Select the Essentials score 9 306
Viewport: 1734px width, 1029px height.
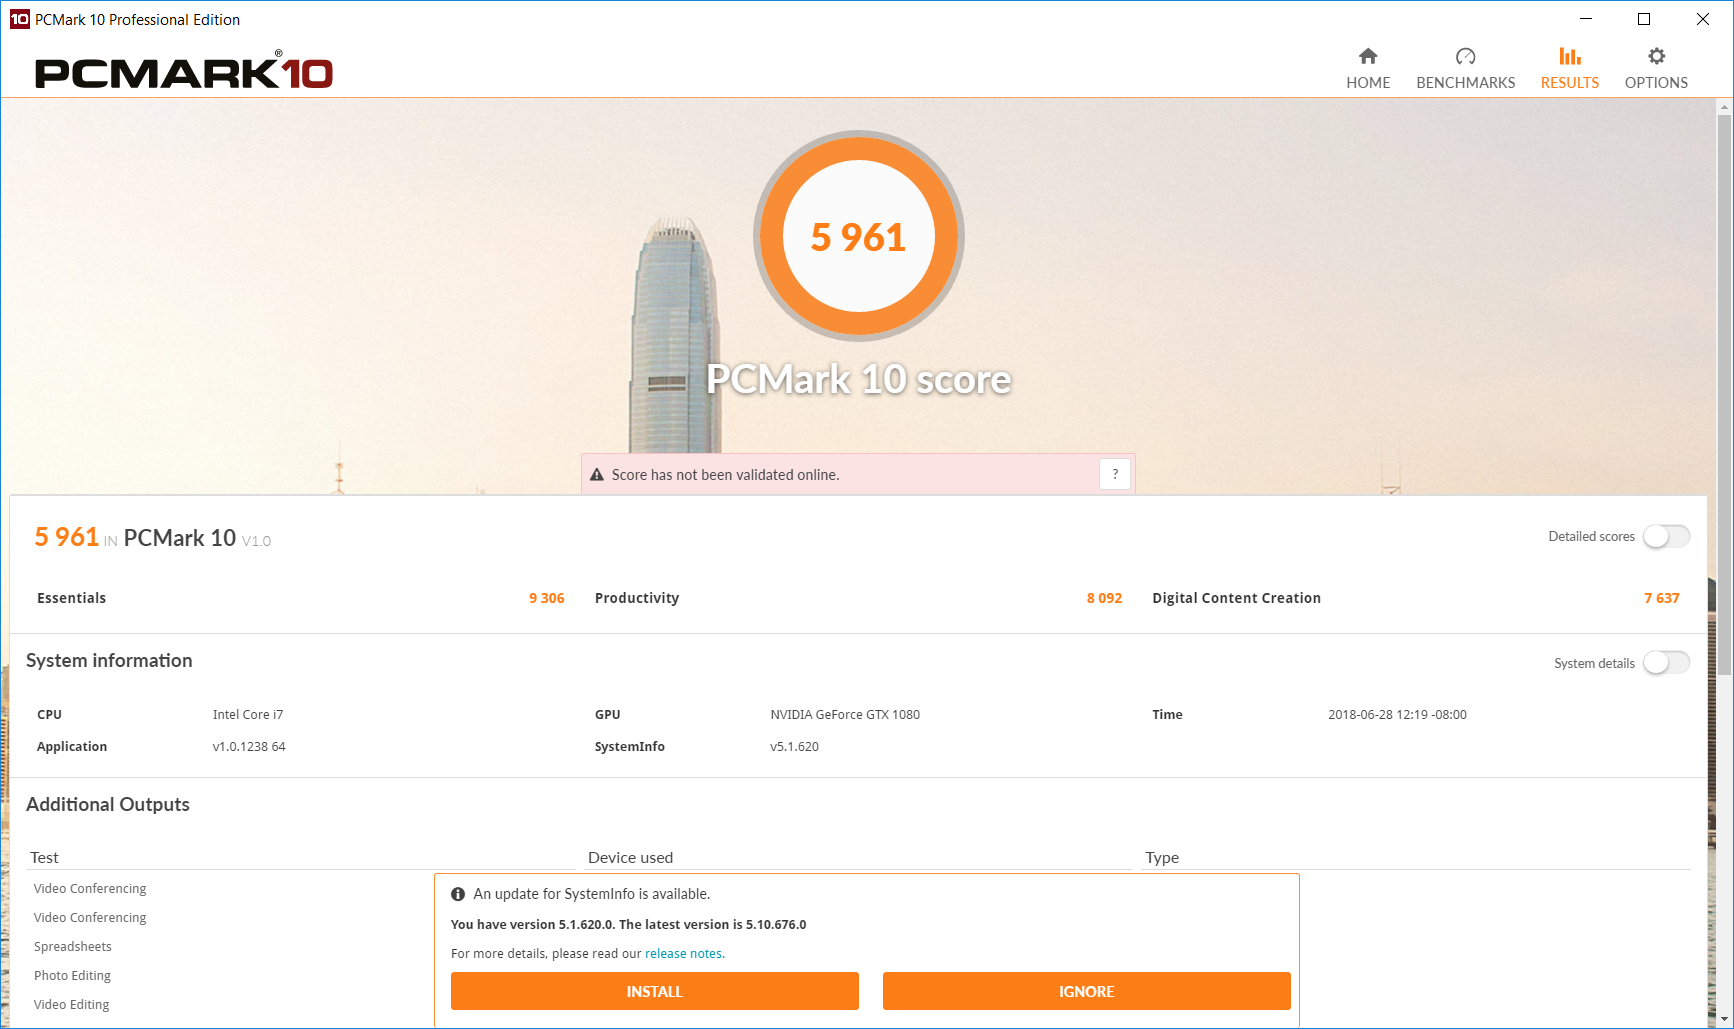tap(547, 598)
